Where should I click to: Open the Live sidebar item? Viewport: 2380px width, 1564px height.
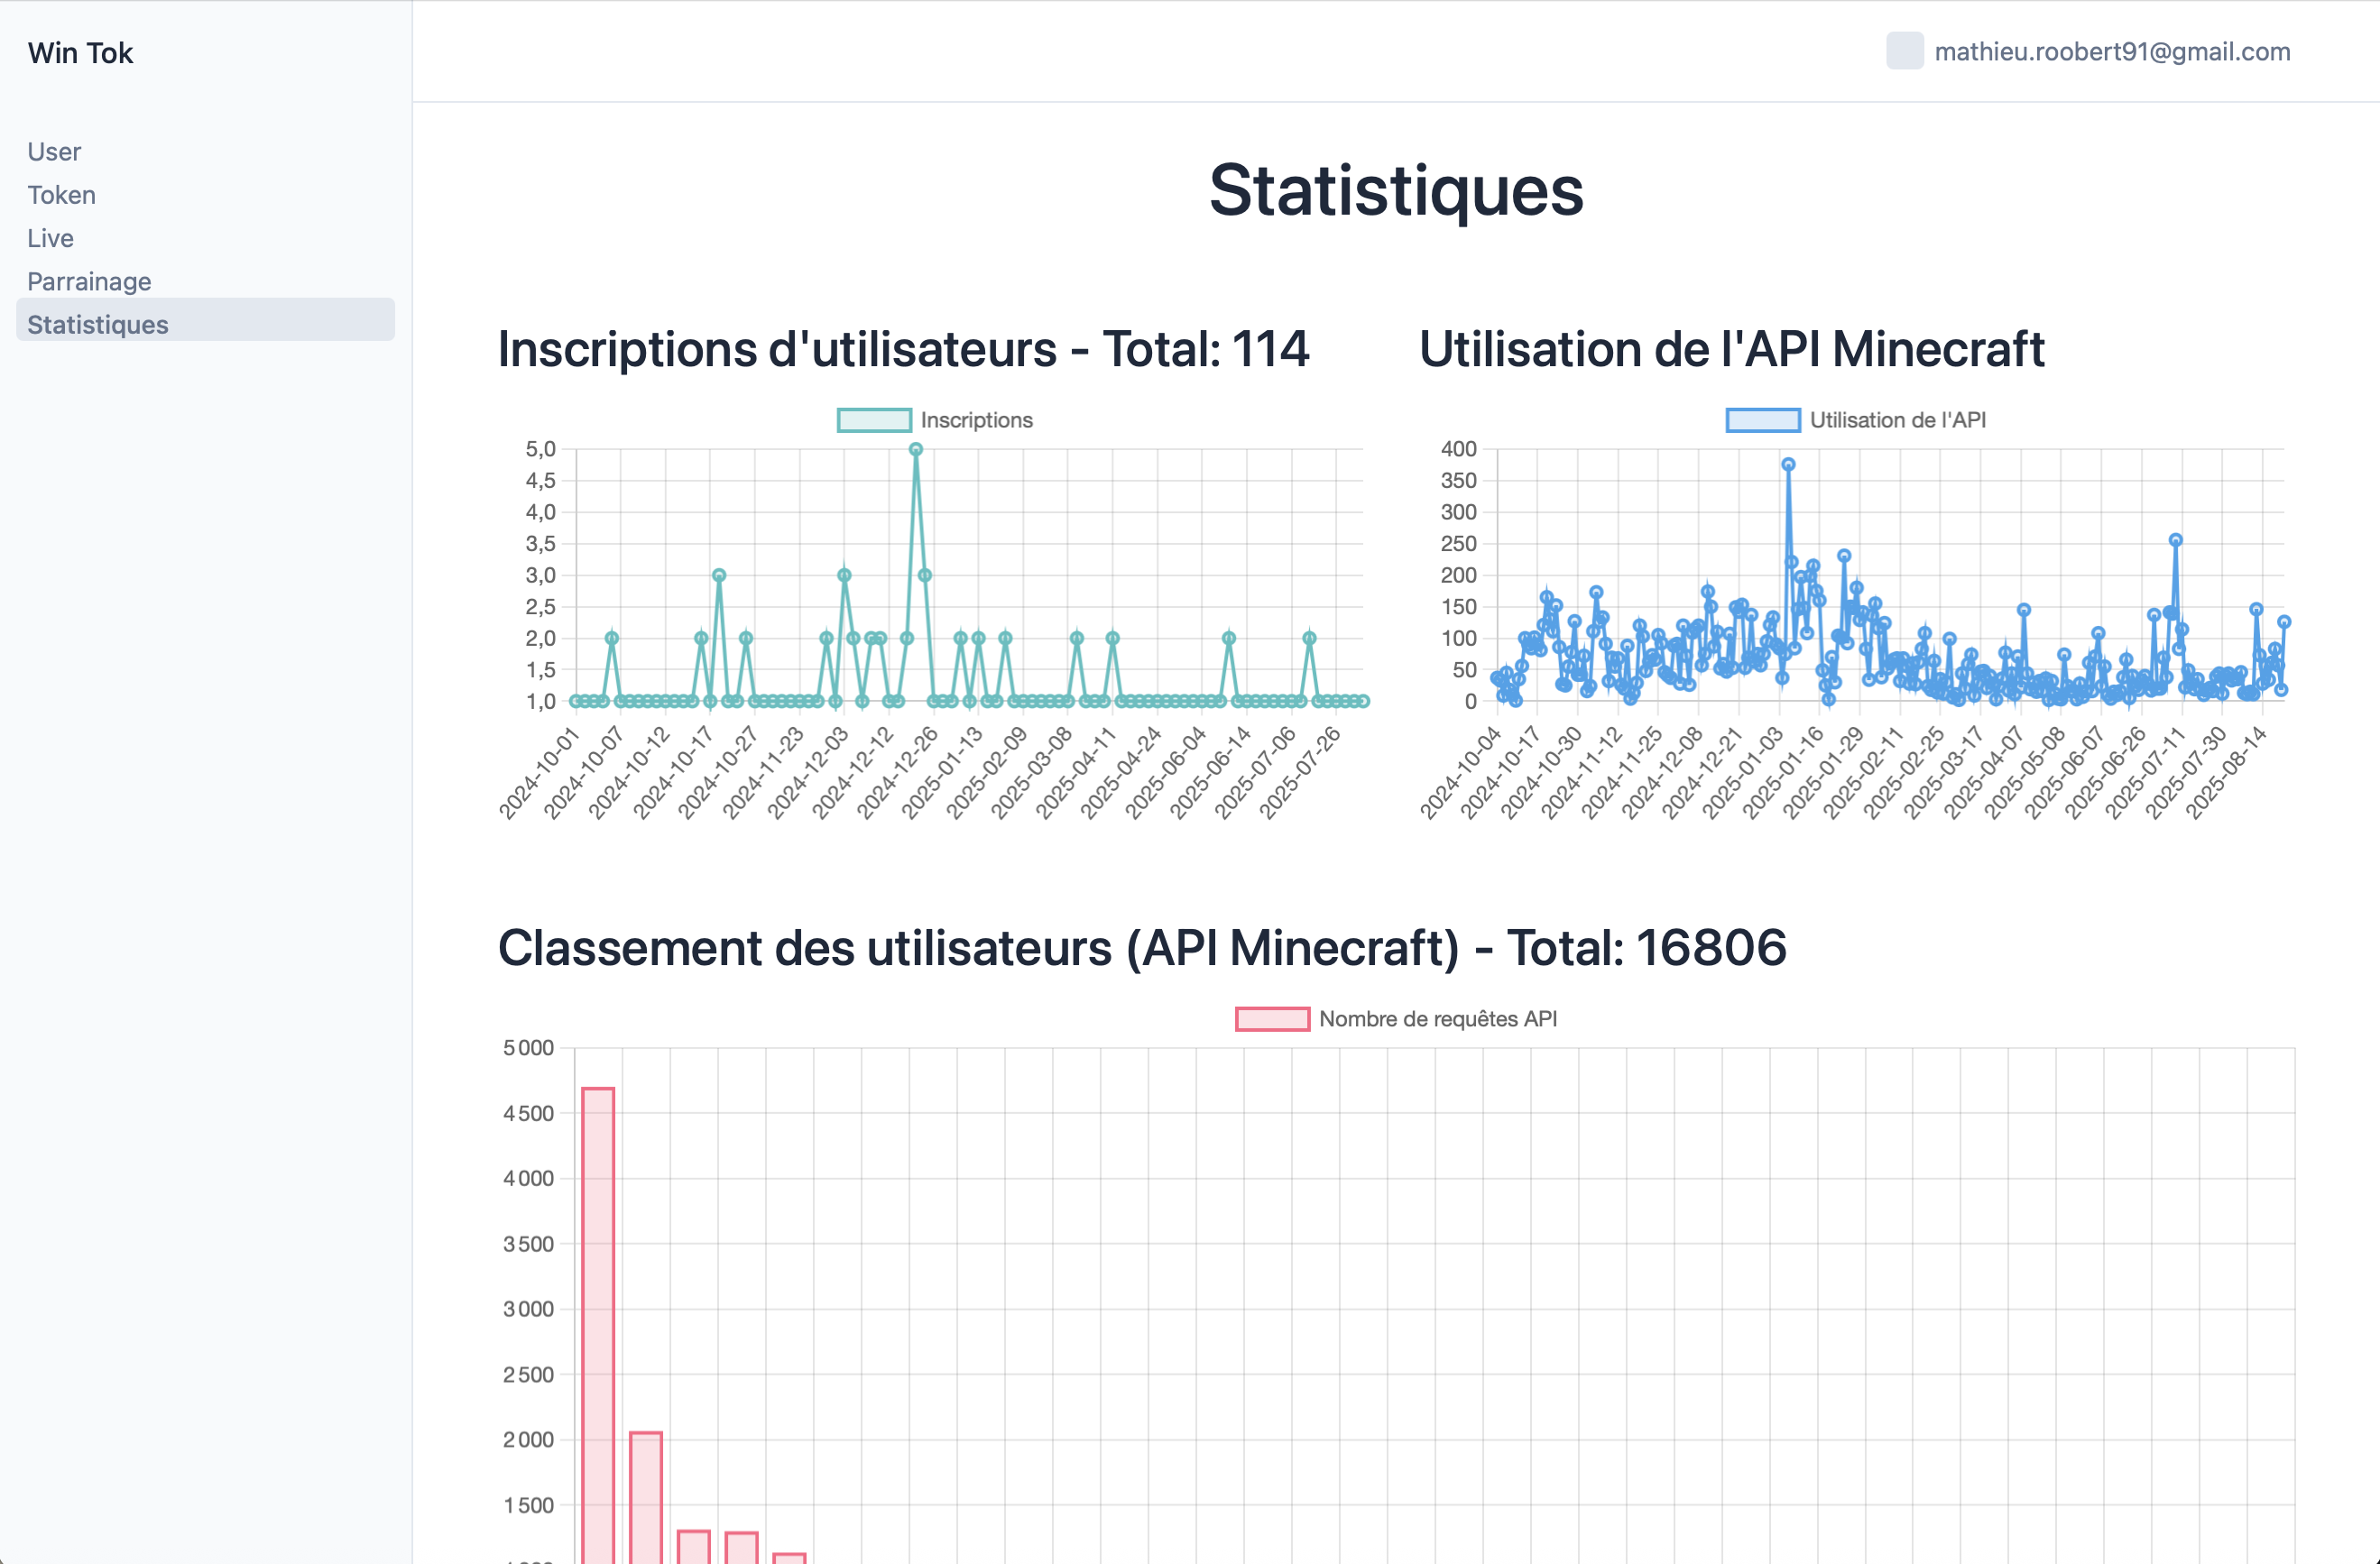(50, 238)
